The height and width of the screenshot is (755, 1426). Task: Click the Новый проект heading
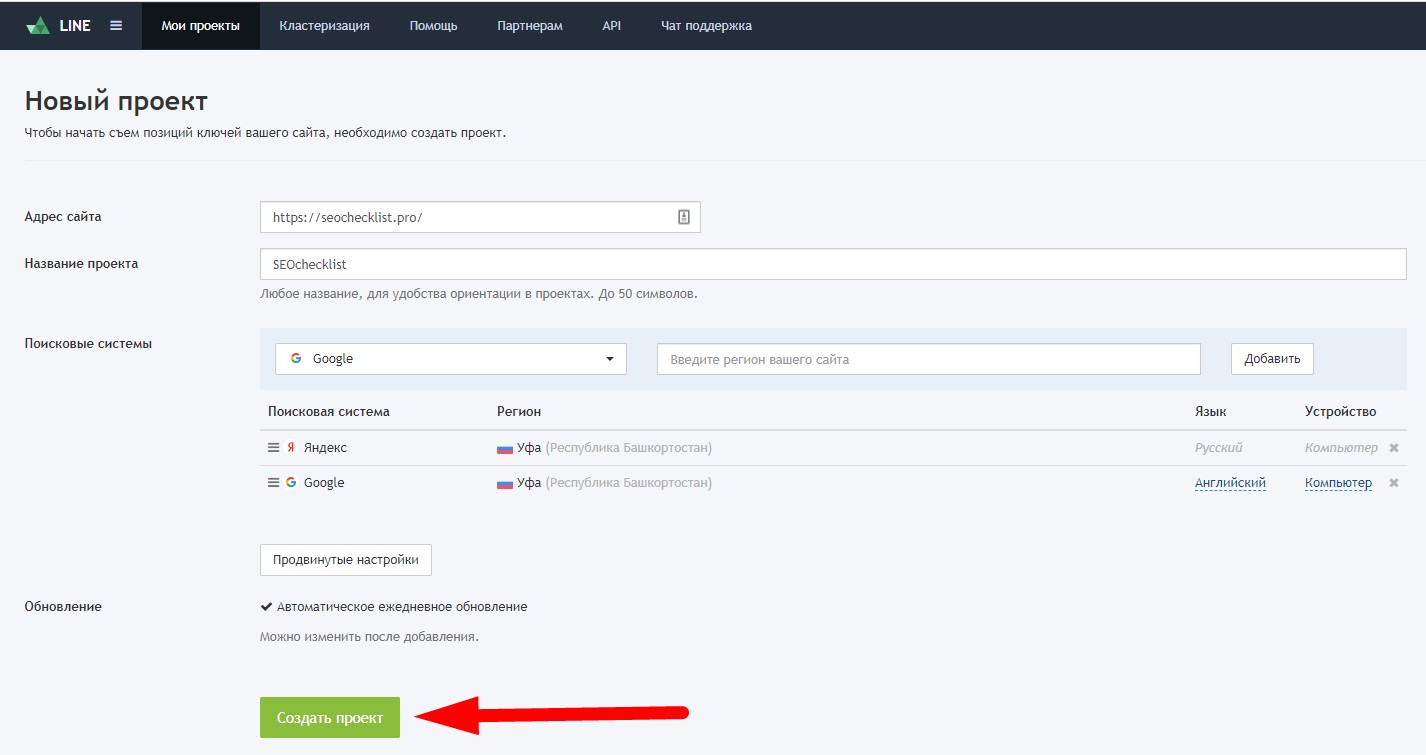116,101
